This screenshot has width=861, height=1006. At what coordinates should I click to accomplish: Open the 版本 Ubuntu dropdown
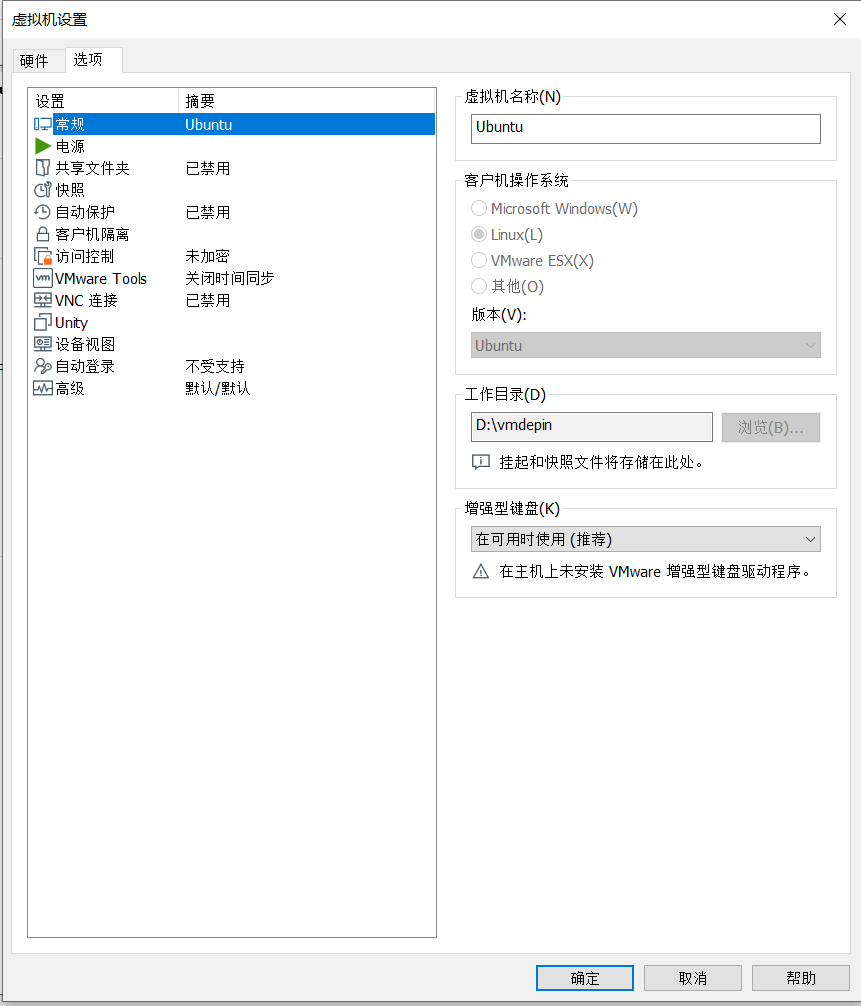645,345
